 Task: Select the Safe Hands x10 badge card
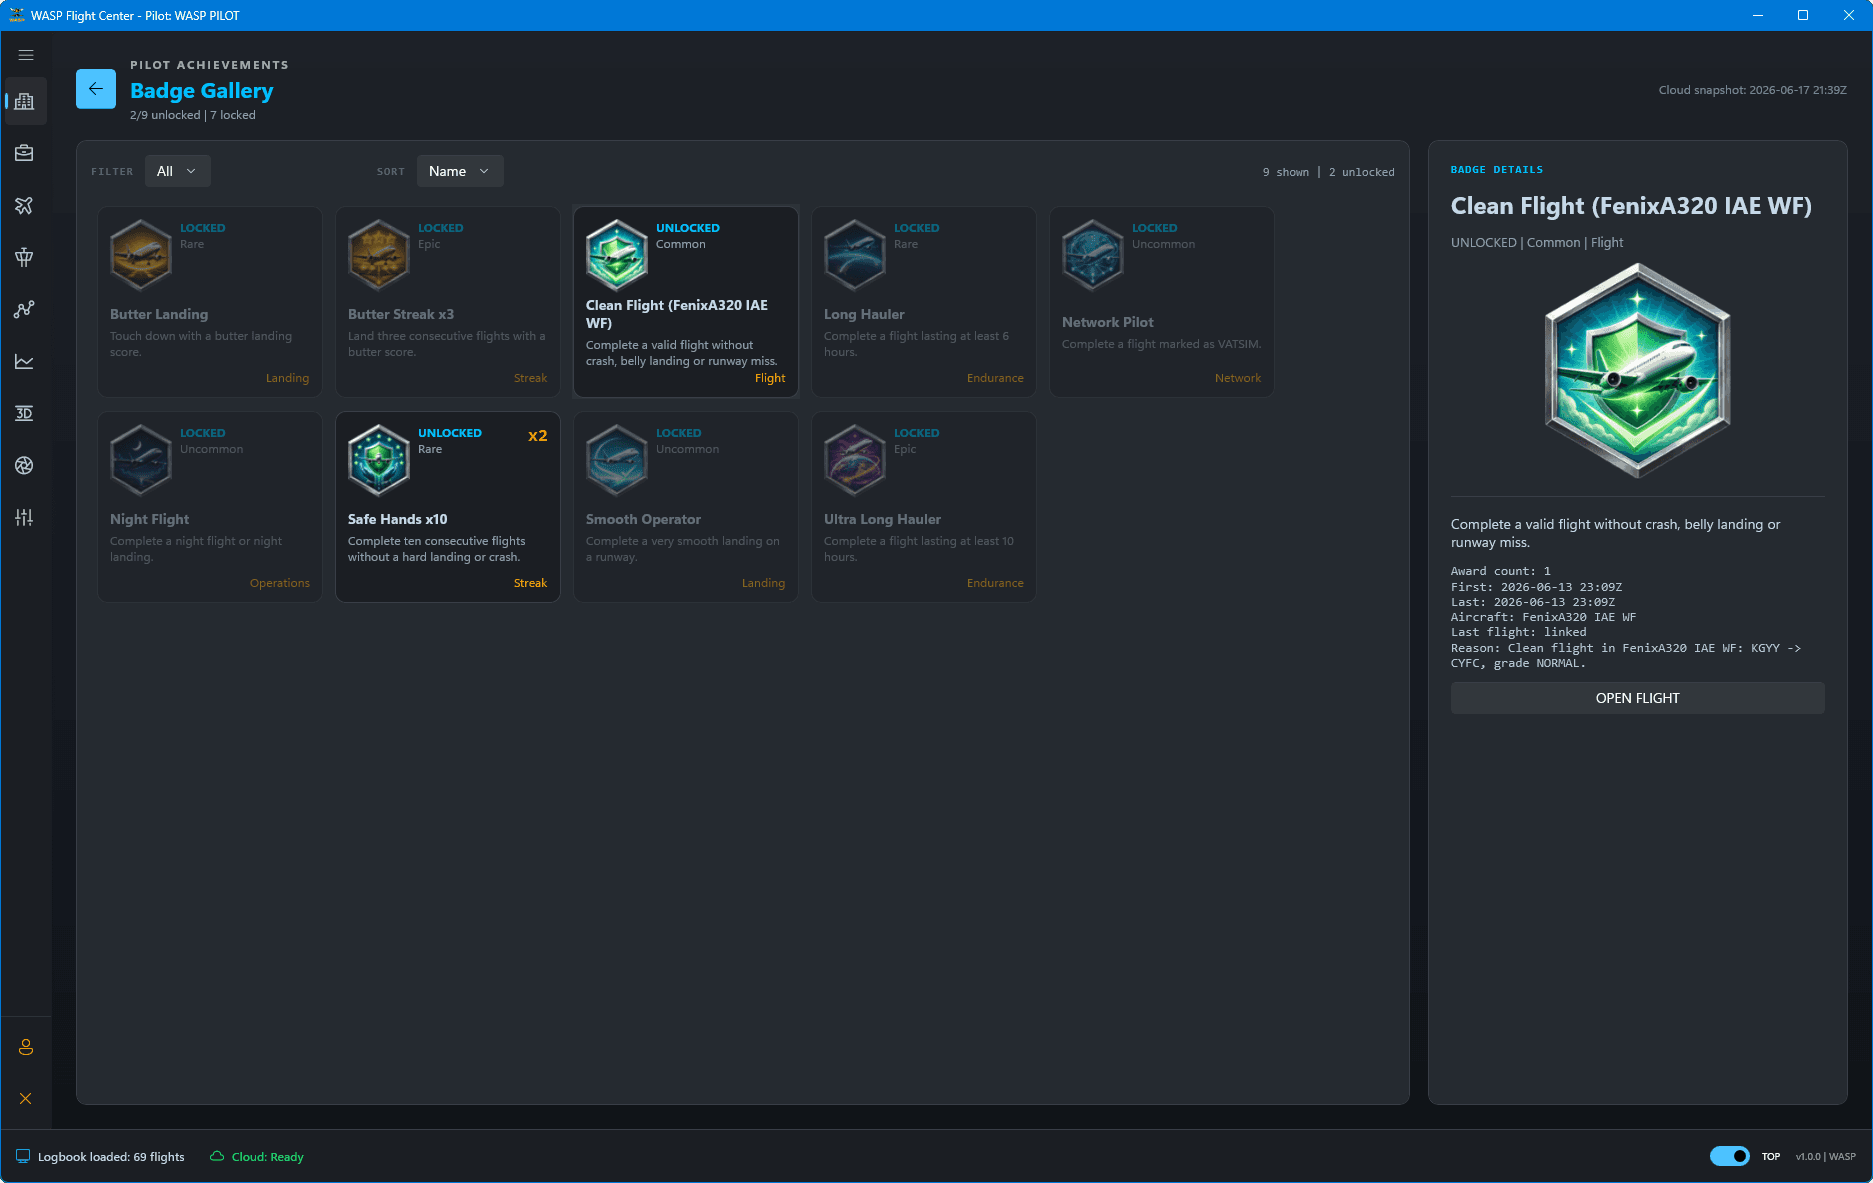point(448,507)
